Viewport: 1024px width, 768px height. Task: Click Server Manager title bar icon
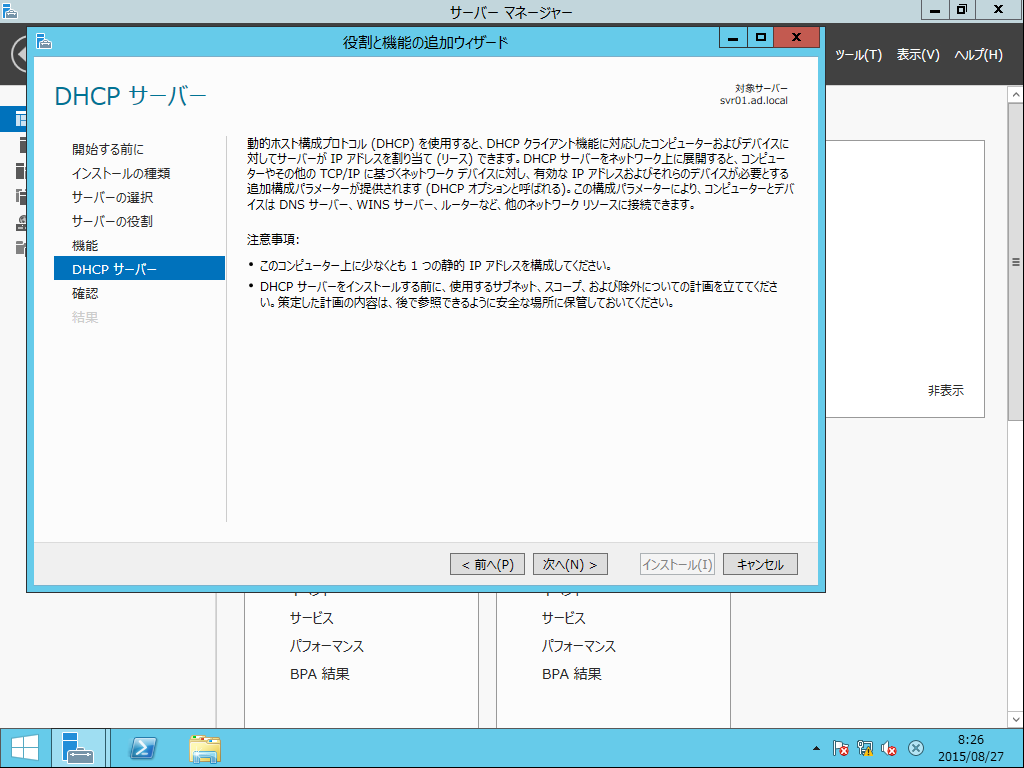[x=9, y=10]
